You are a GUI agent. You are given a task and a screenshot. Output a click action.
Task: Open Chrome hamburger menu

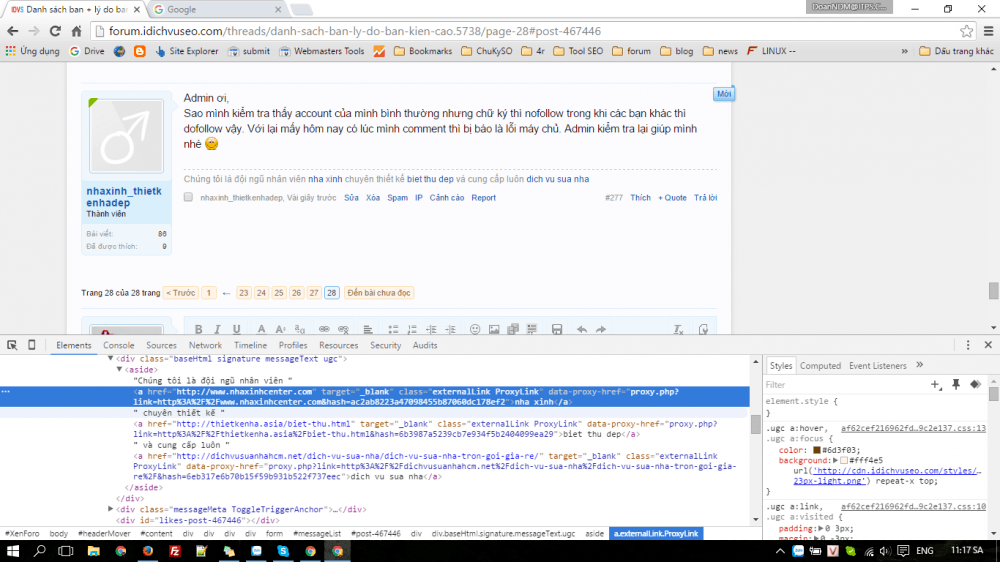pyautogui.click(x=989, y=31)
